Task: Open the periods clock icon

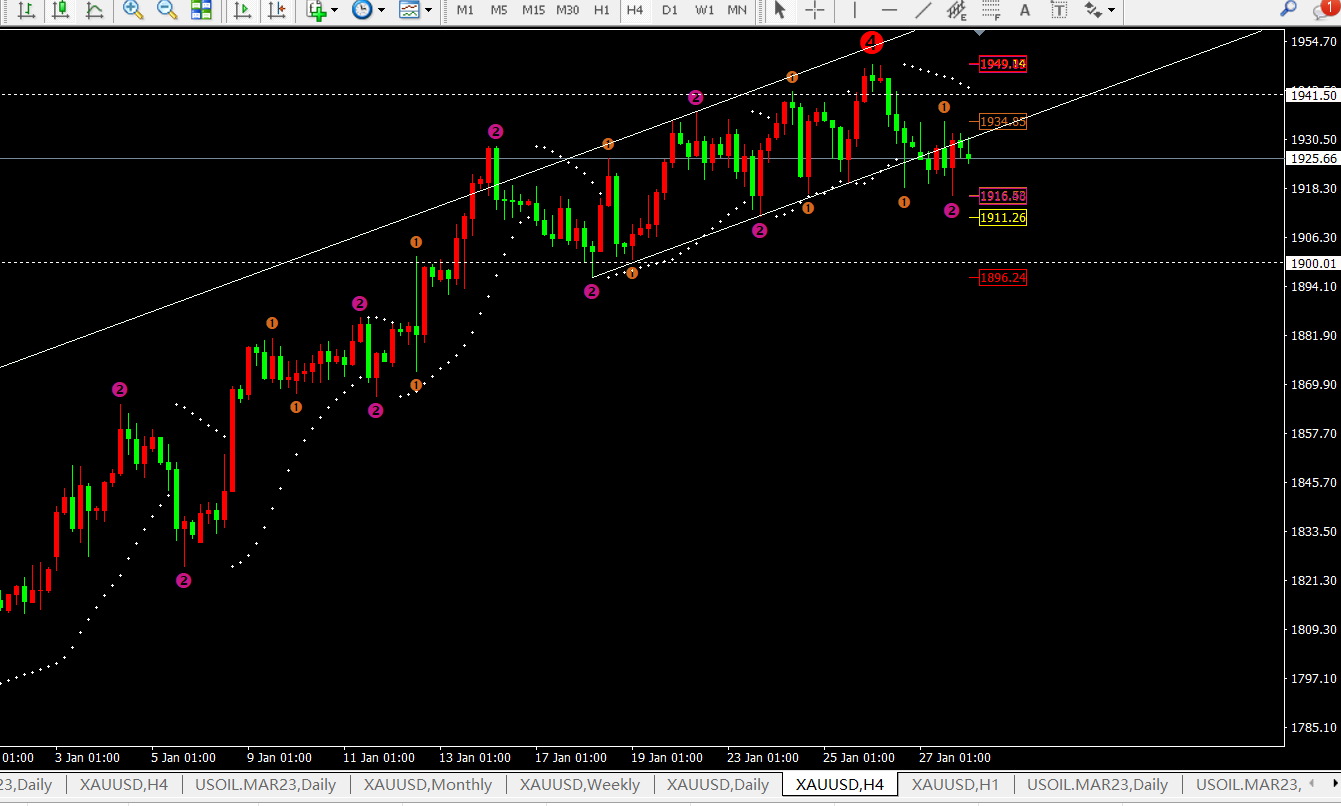Action: (362, 11)
